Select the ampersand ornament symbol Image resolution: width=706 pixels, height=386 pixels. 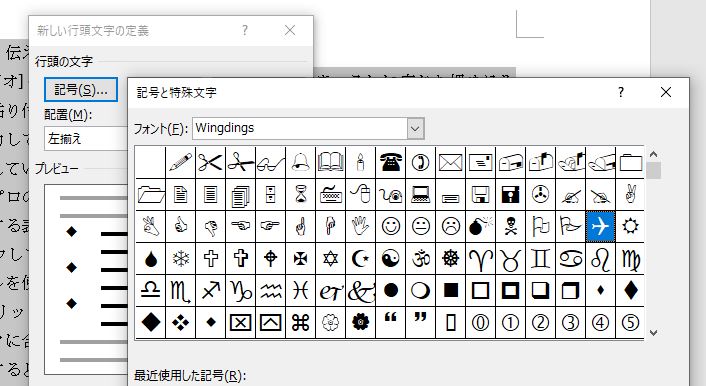pos(360,291)
